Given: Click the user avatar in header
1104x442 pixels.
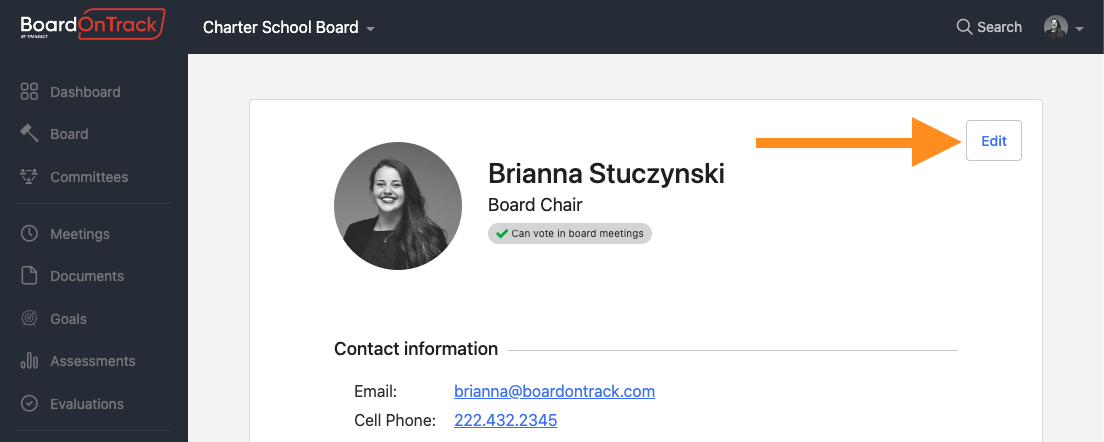Looking at the screenshot, I should (x=1055, y=27).
